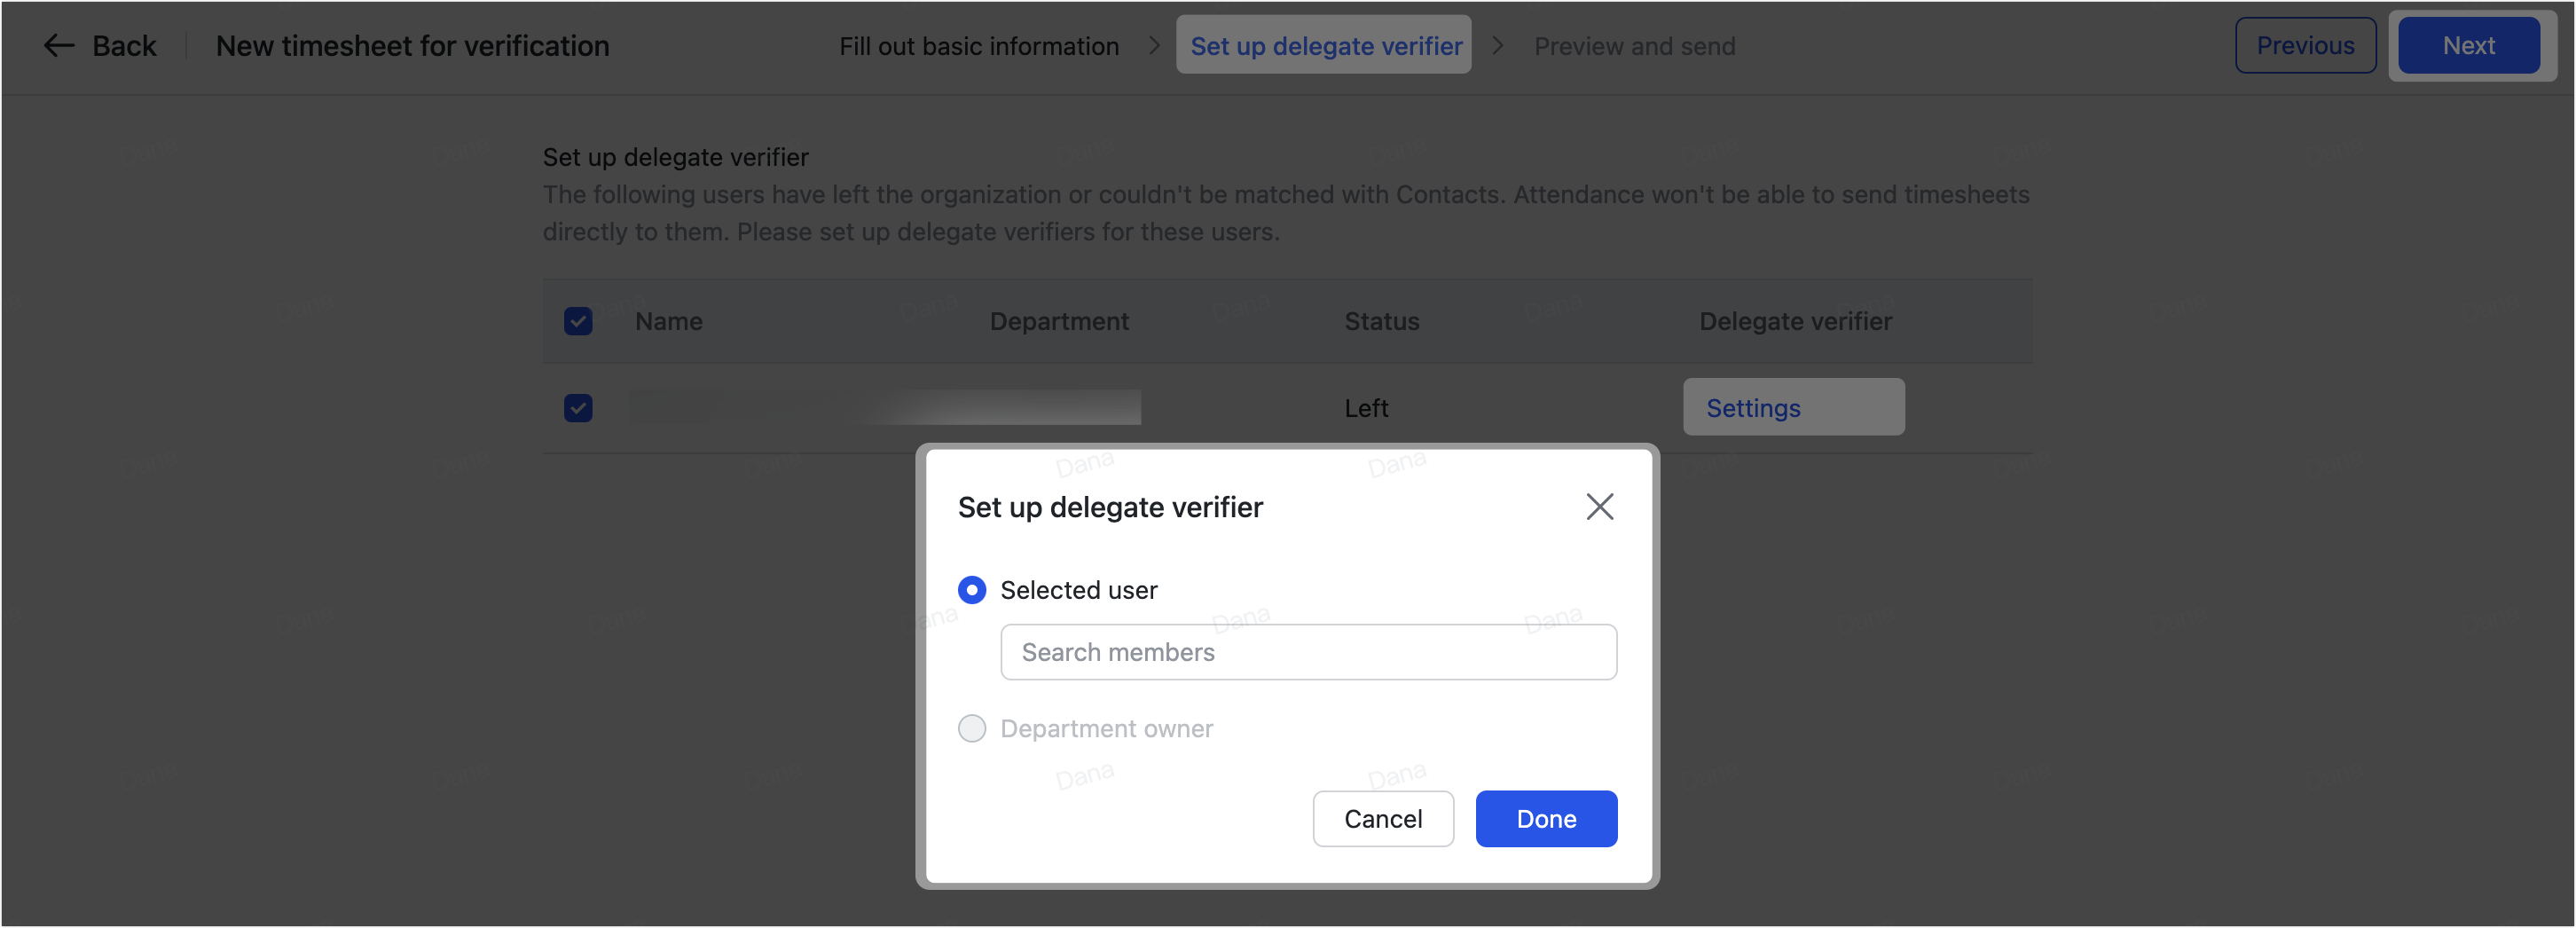This screenshot has height=928, width=2576.
Task: Click the New timesheet for verification title
Action: [412, 46]
